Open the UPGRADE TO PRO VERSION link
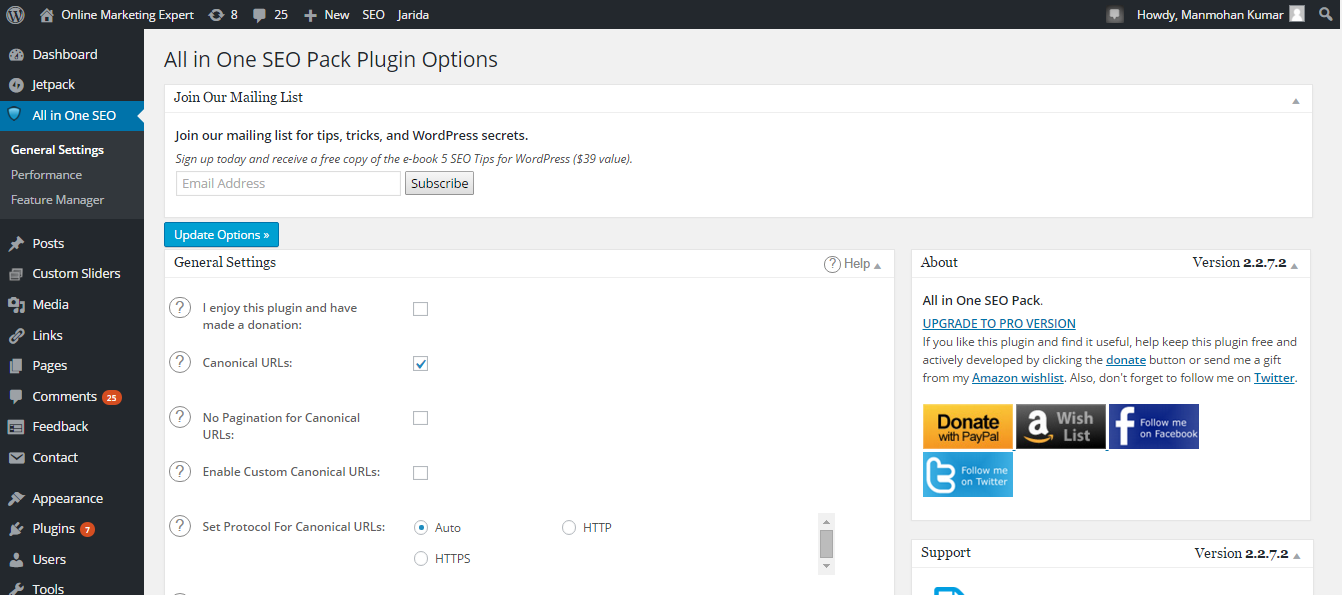This screenshot has height=595, width=1342. (999, 324)
